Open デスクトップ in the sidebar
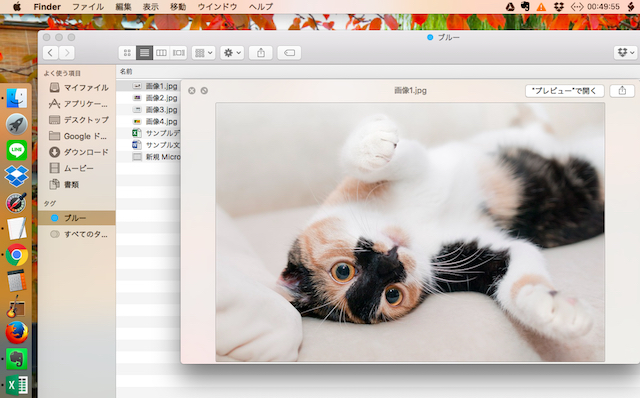Image resolution: width=640 pixels, height=398 pixels. [78, 120]
